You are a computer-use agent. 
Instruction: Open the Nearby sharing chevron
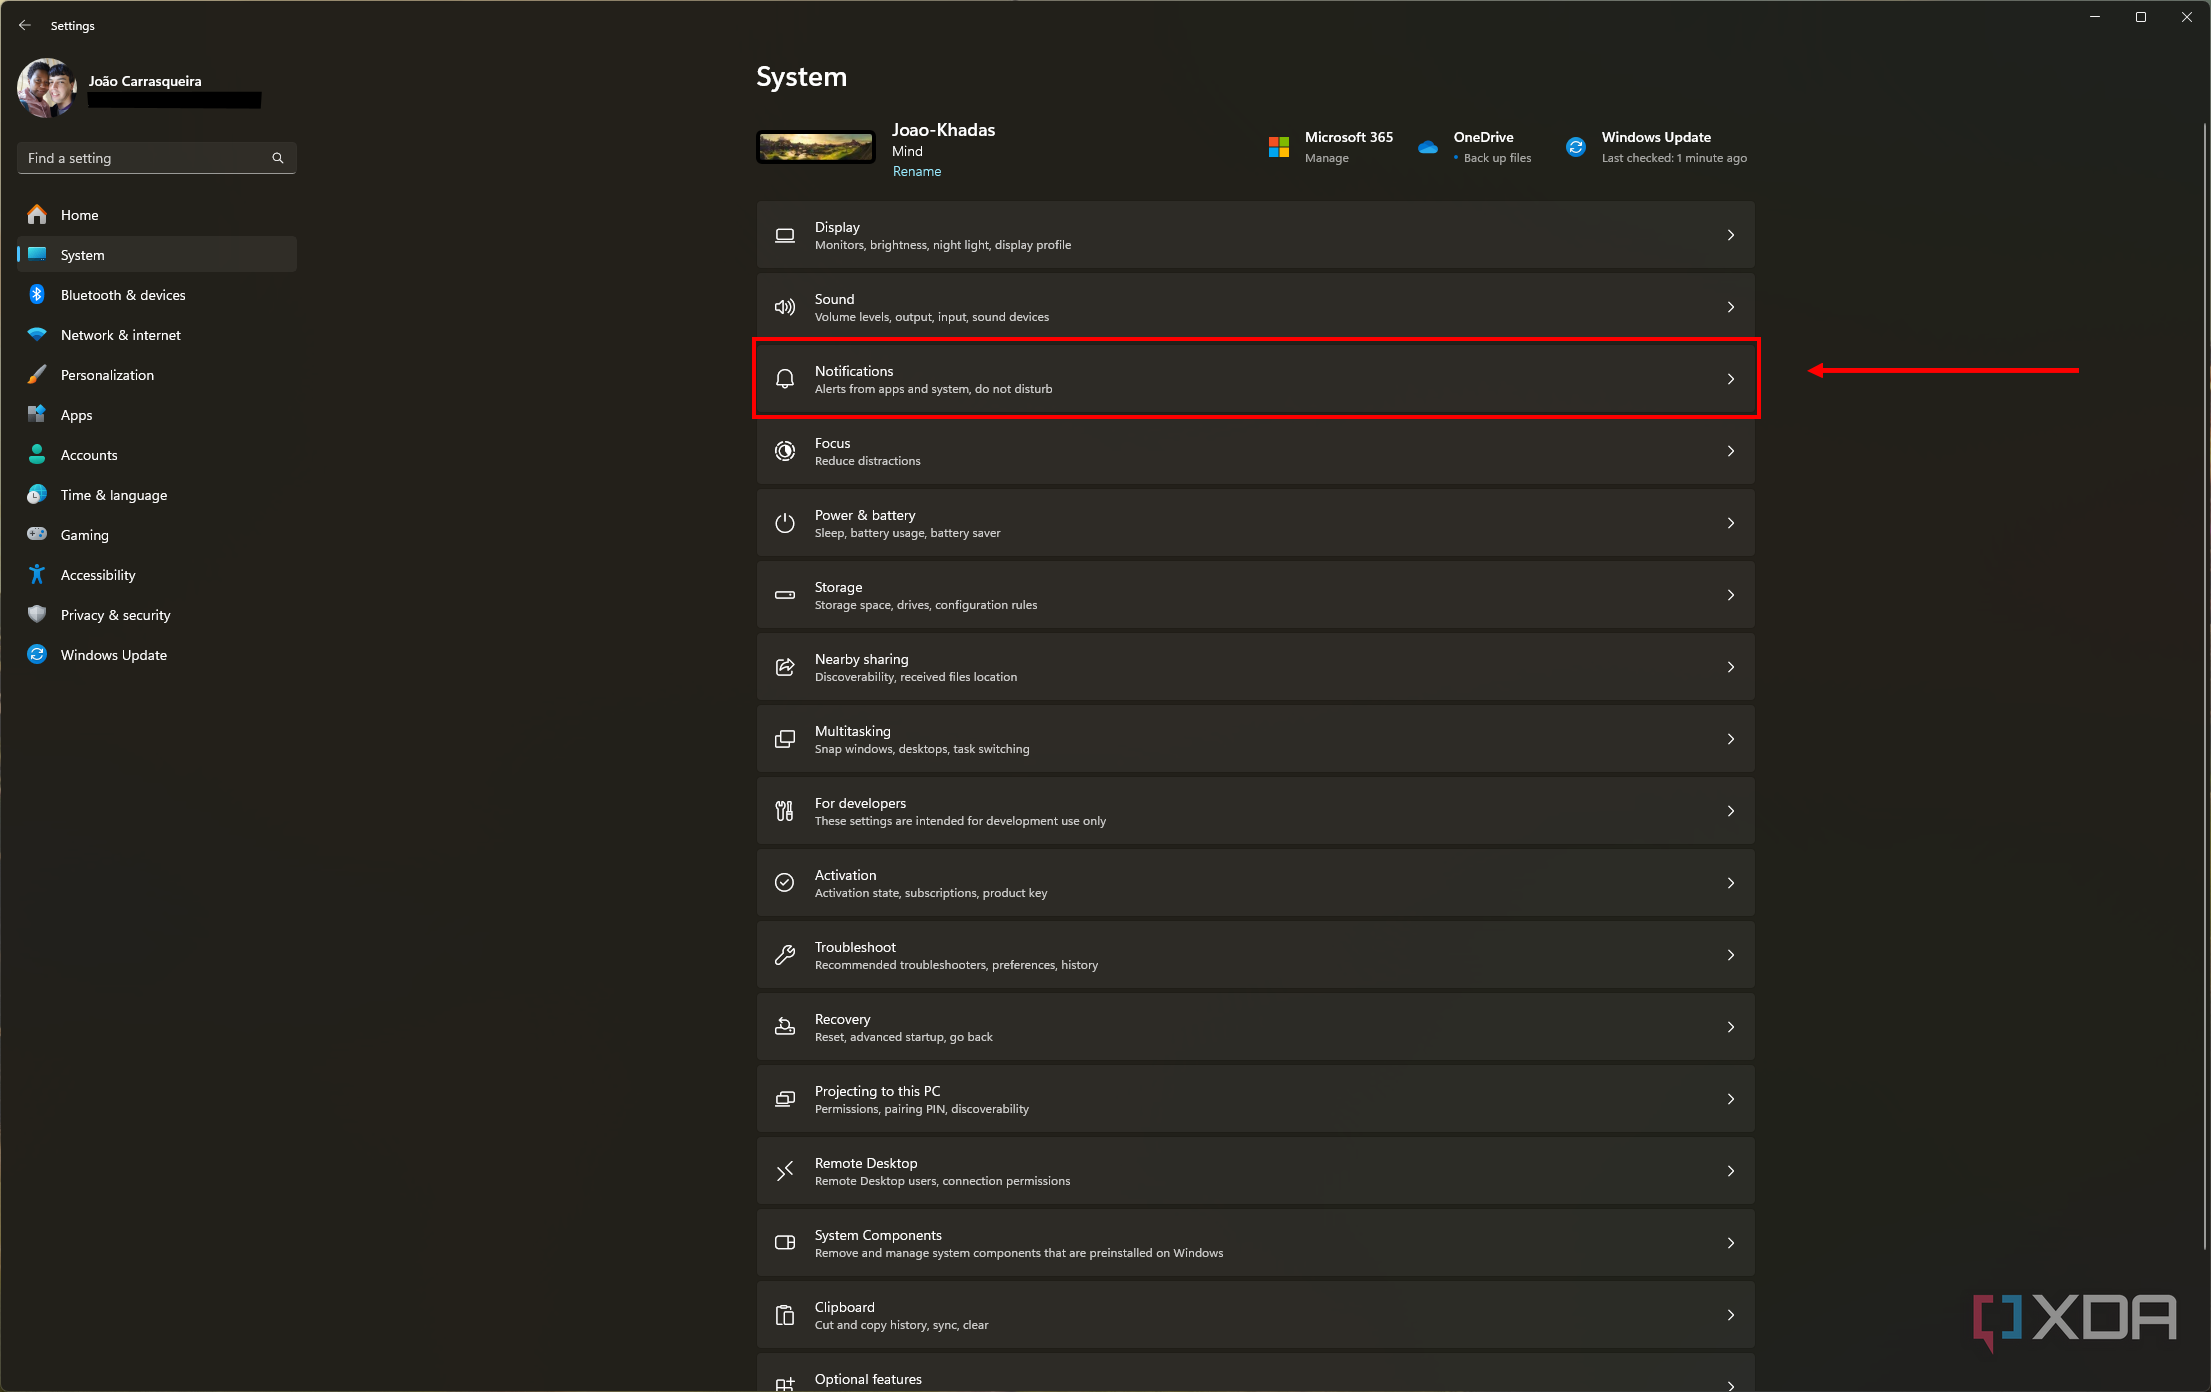coord(1731,667)
